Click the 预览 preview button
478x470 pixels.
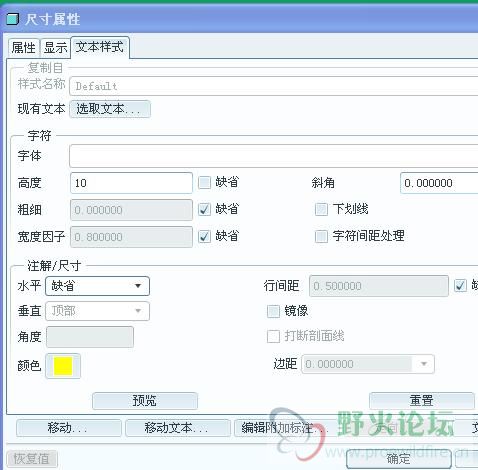[145, 400]
